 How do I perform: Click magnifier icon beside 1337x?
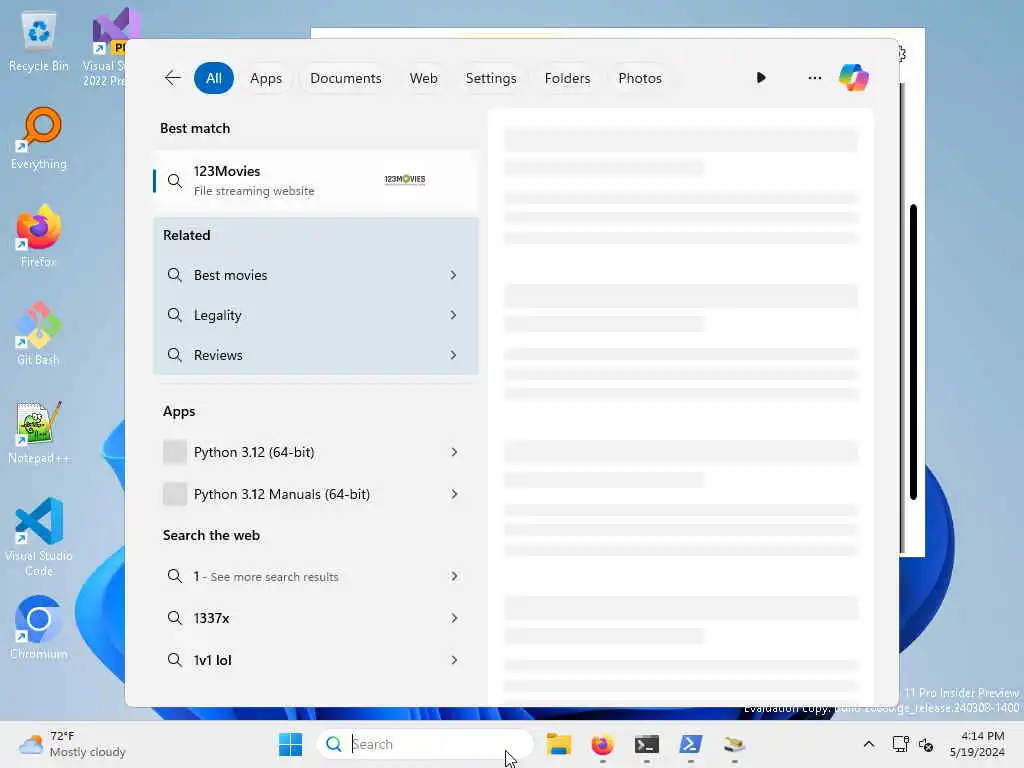click(174, 618)
